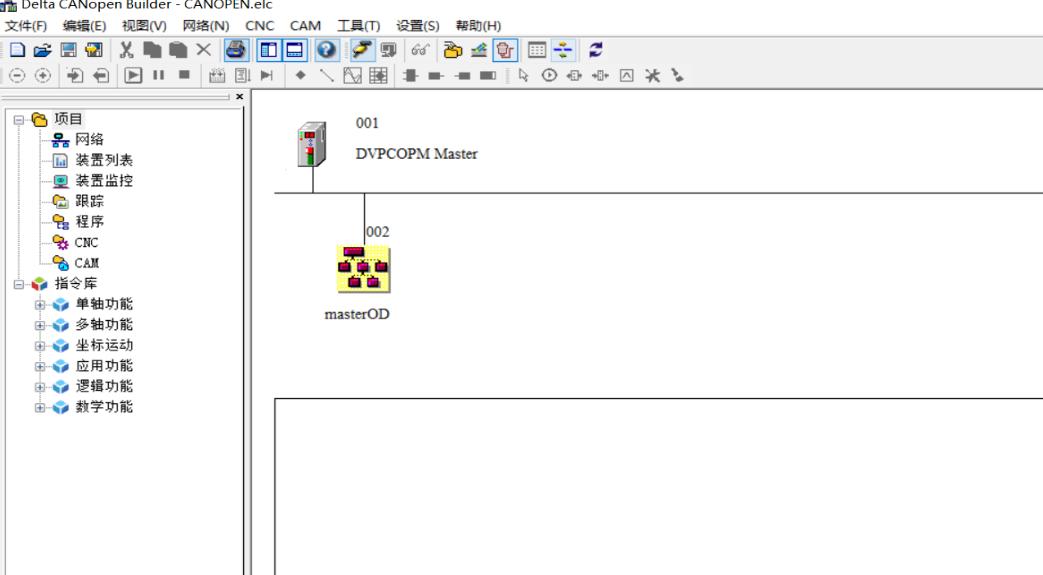Start run with the Play button

pyautogui.click(x=133, y=75)
